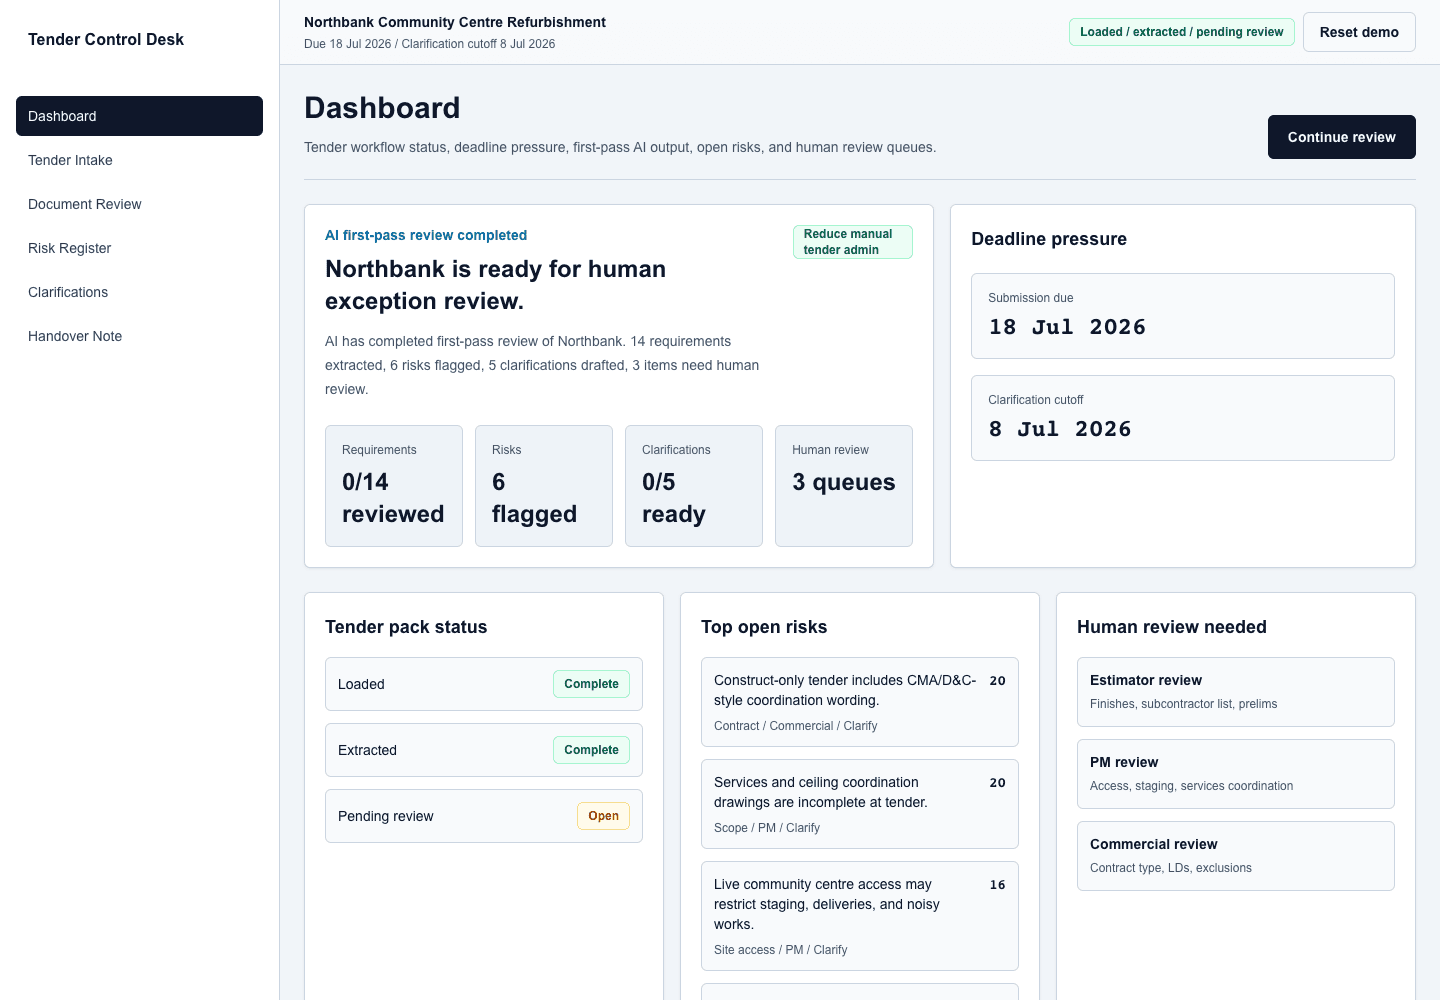Click Contract / Commercial / Clarify tags
The image size is (1440, 1000).
(x=796, y=726)
